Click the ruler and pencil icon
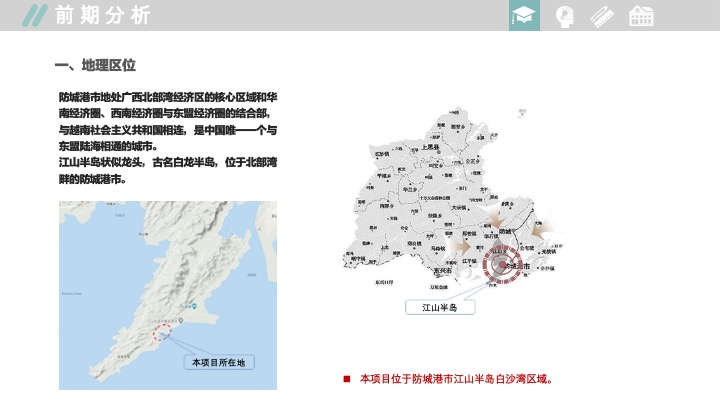The width and height of the screenshot is (720, 405). click(x=602, y=17)
